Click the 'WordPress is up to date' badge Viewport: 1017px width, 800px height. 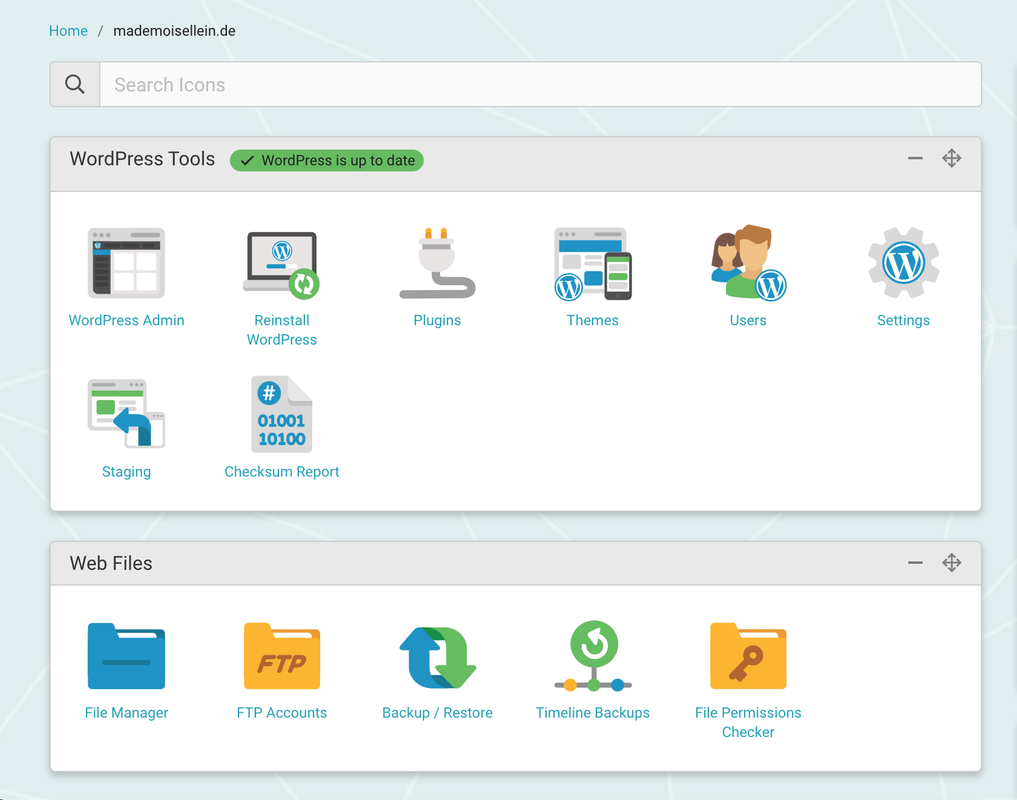327,160
